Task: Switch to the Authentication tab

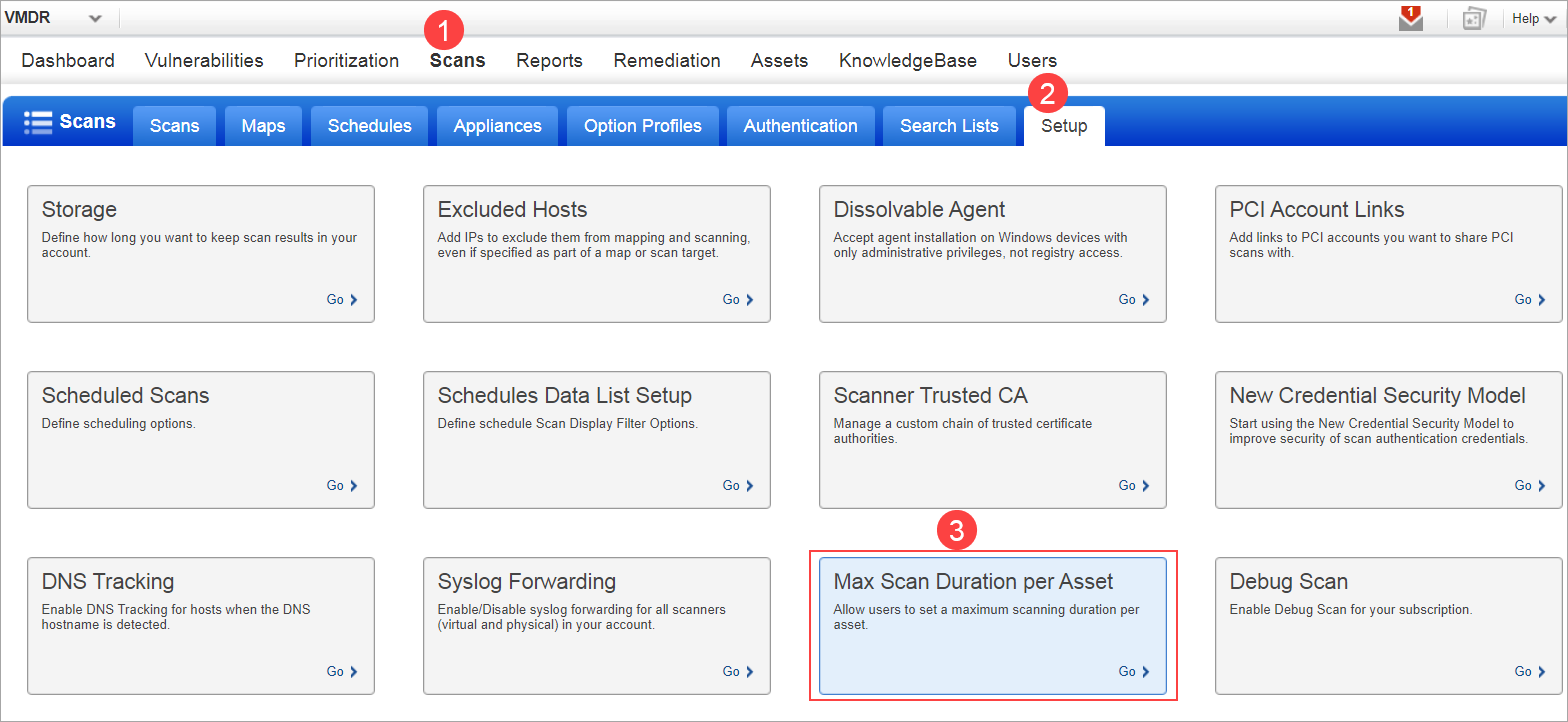Action: [x=800, y=126]
